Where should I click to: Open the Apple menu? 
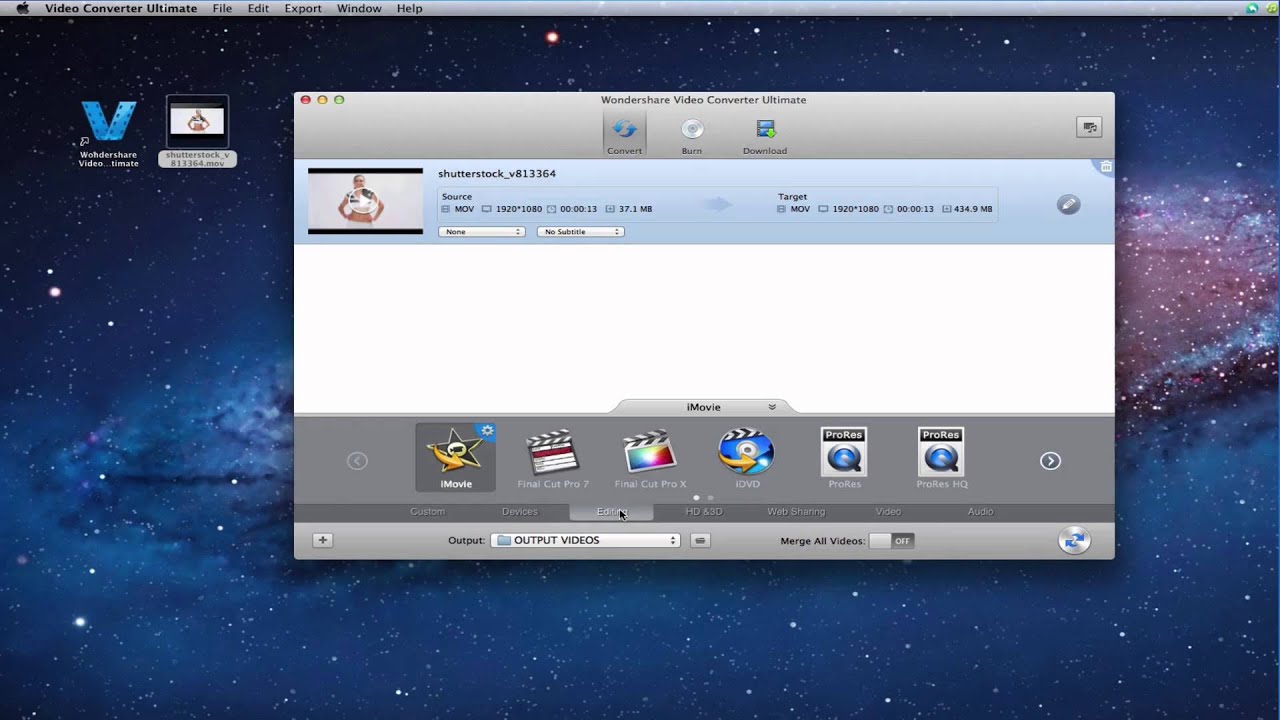[x=22, y=8]
